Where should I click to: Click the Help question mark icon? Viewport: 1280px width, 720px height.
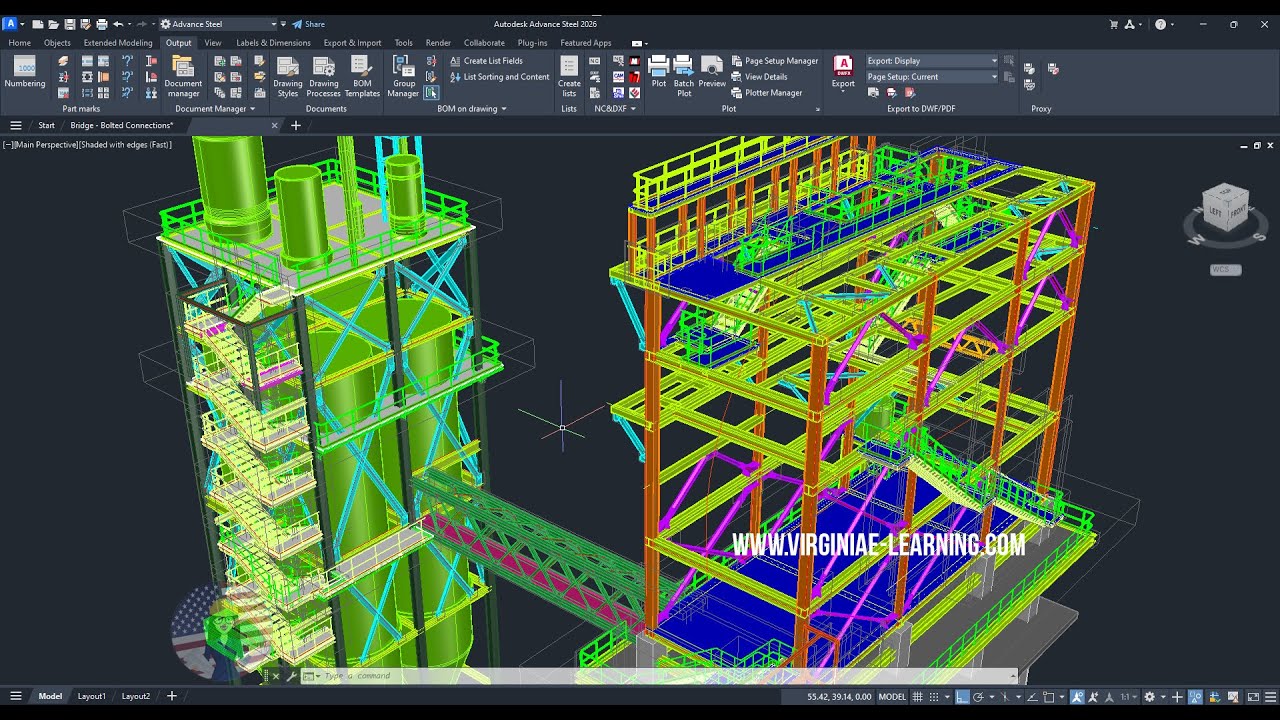tap(1160, 24)
